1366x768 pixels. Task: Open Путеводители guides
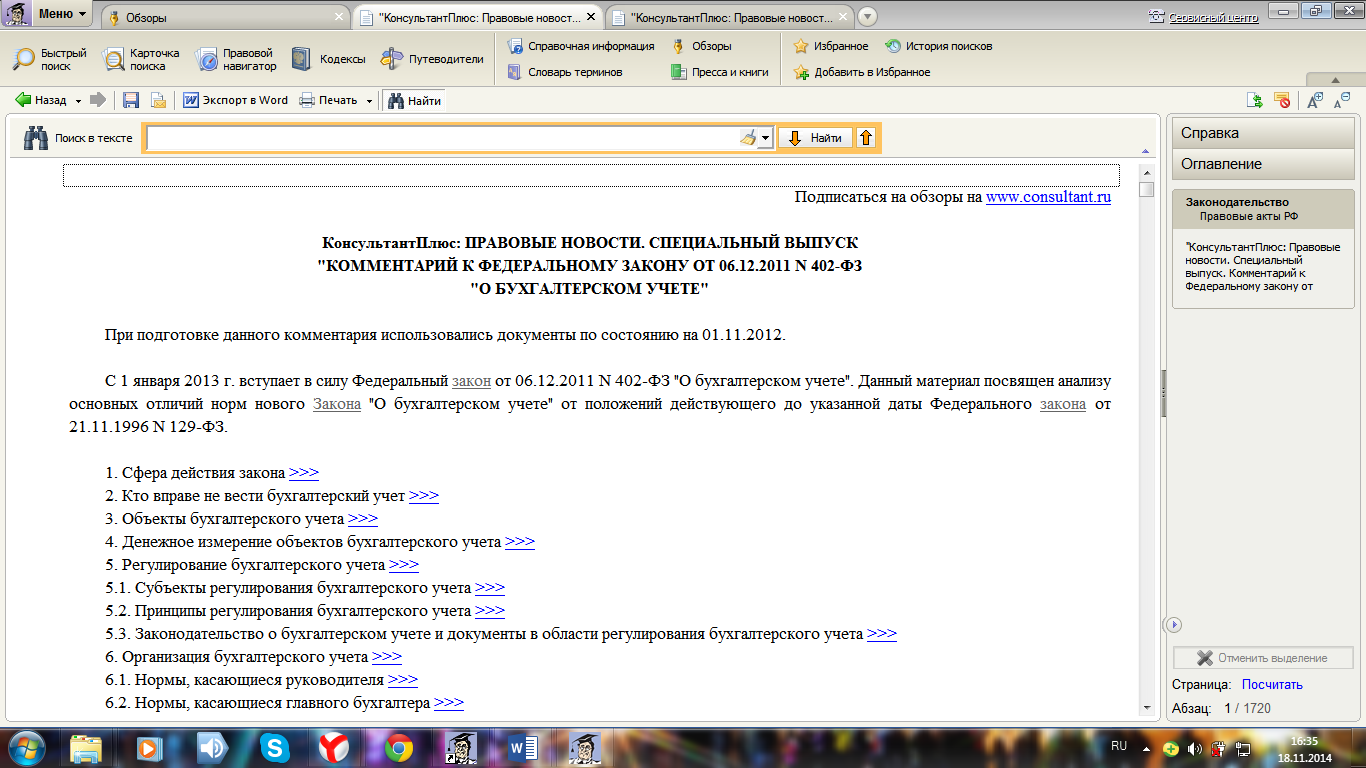click(x=432, y=59)
